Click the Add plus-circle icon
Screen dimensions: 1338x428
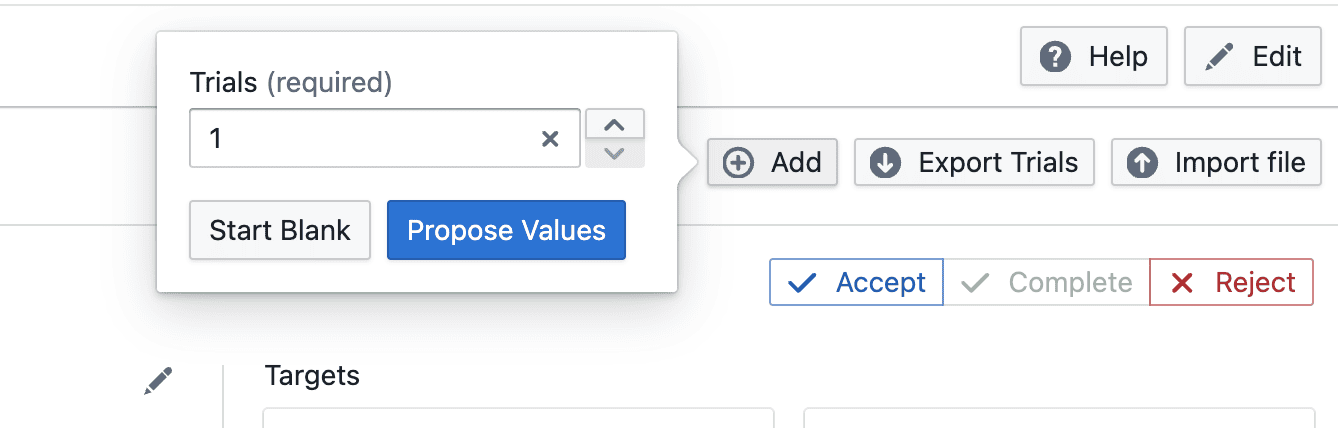point(738,163)
